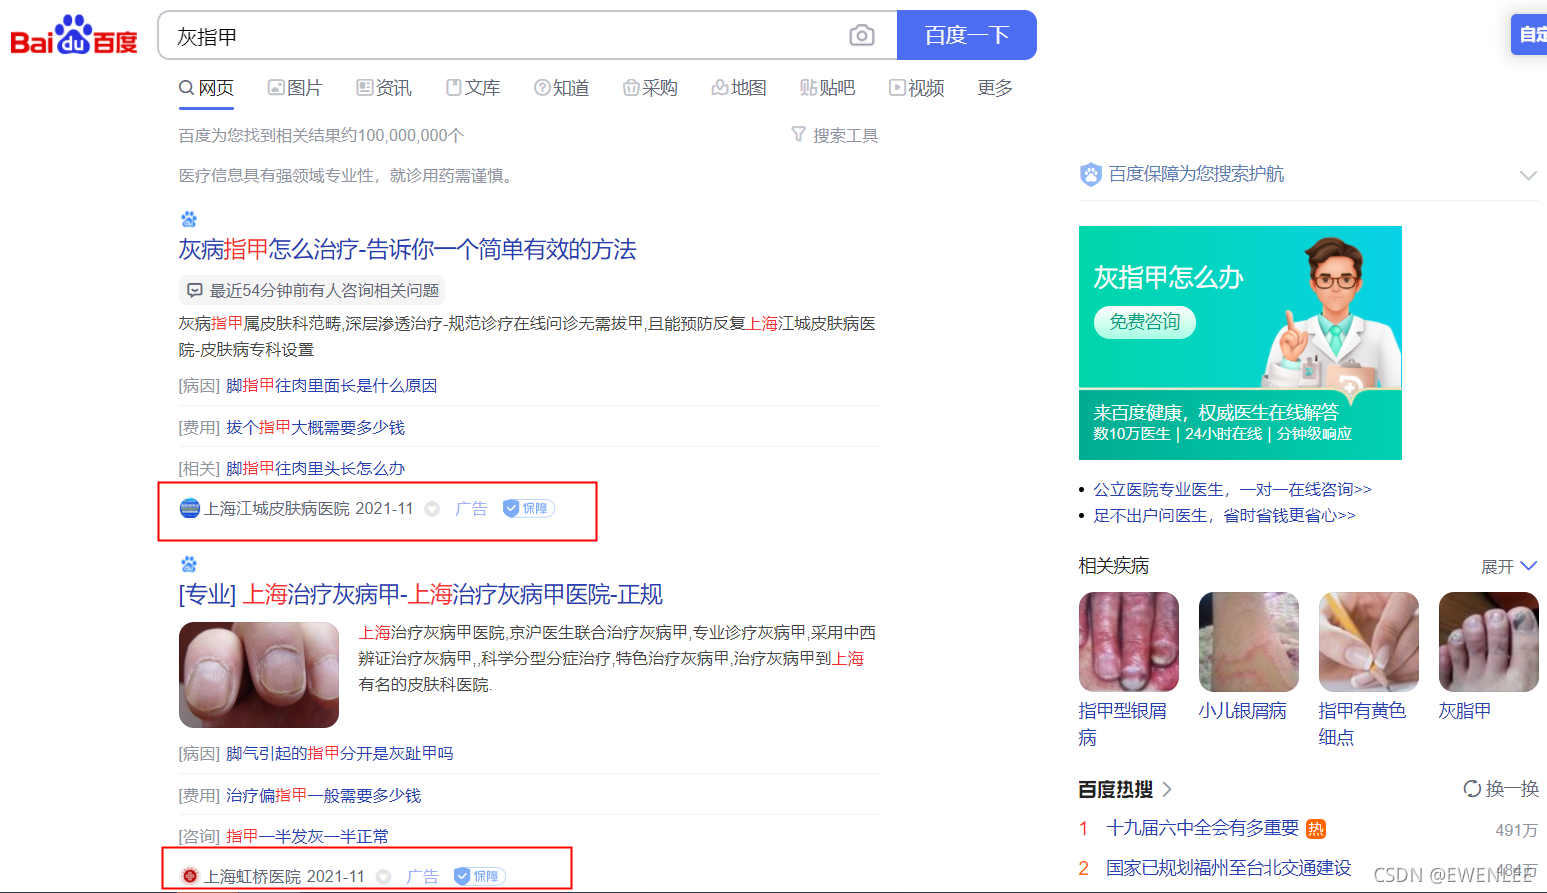Open link 治疗偏指甲一般需要多少钱
The image size is (1547, 893).
pyautogui.click(x=324, y=795)
